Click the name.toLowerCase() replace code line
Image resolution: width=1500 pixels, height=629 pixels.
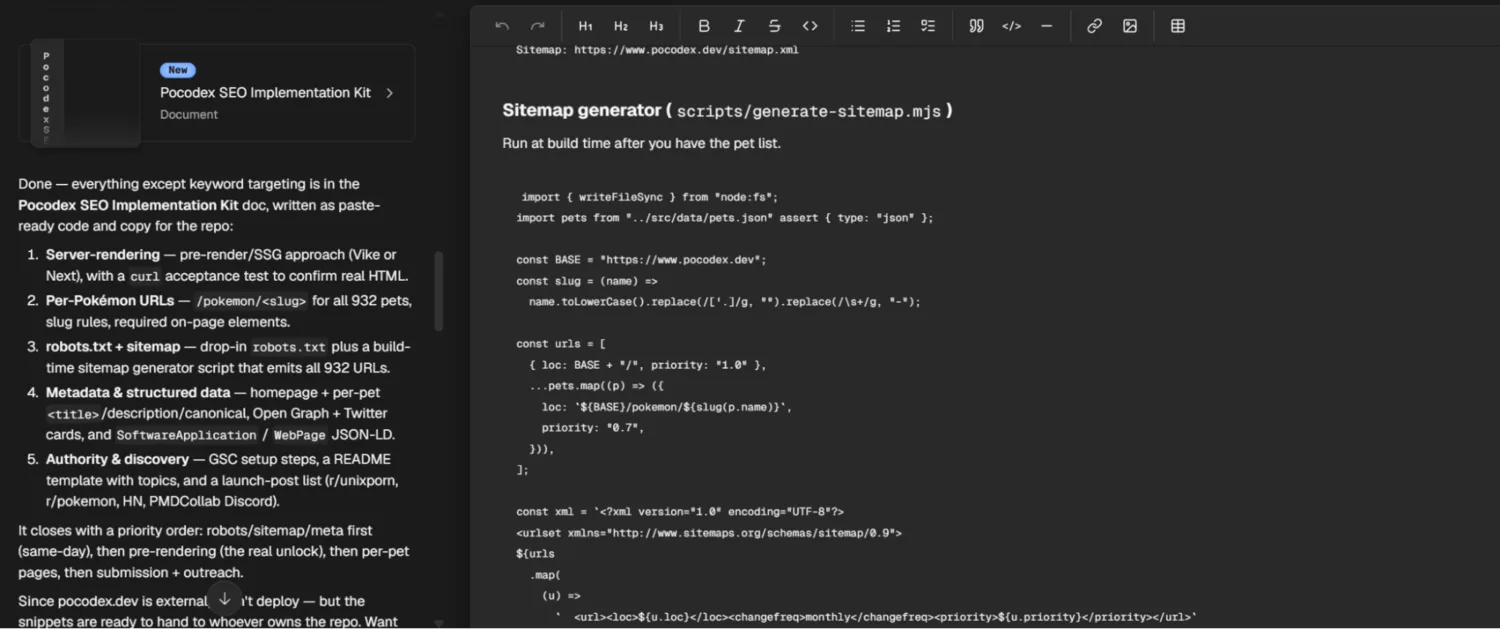[x=725, y=302]
